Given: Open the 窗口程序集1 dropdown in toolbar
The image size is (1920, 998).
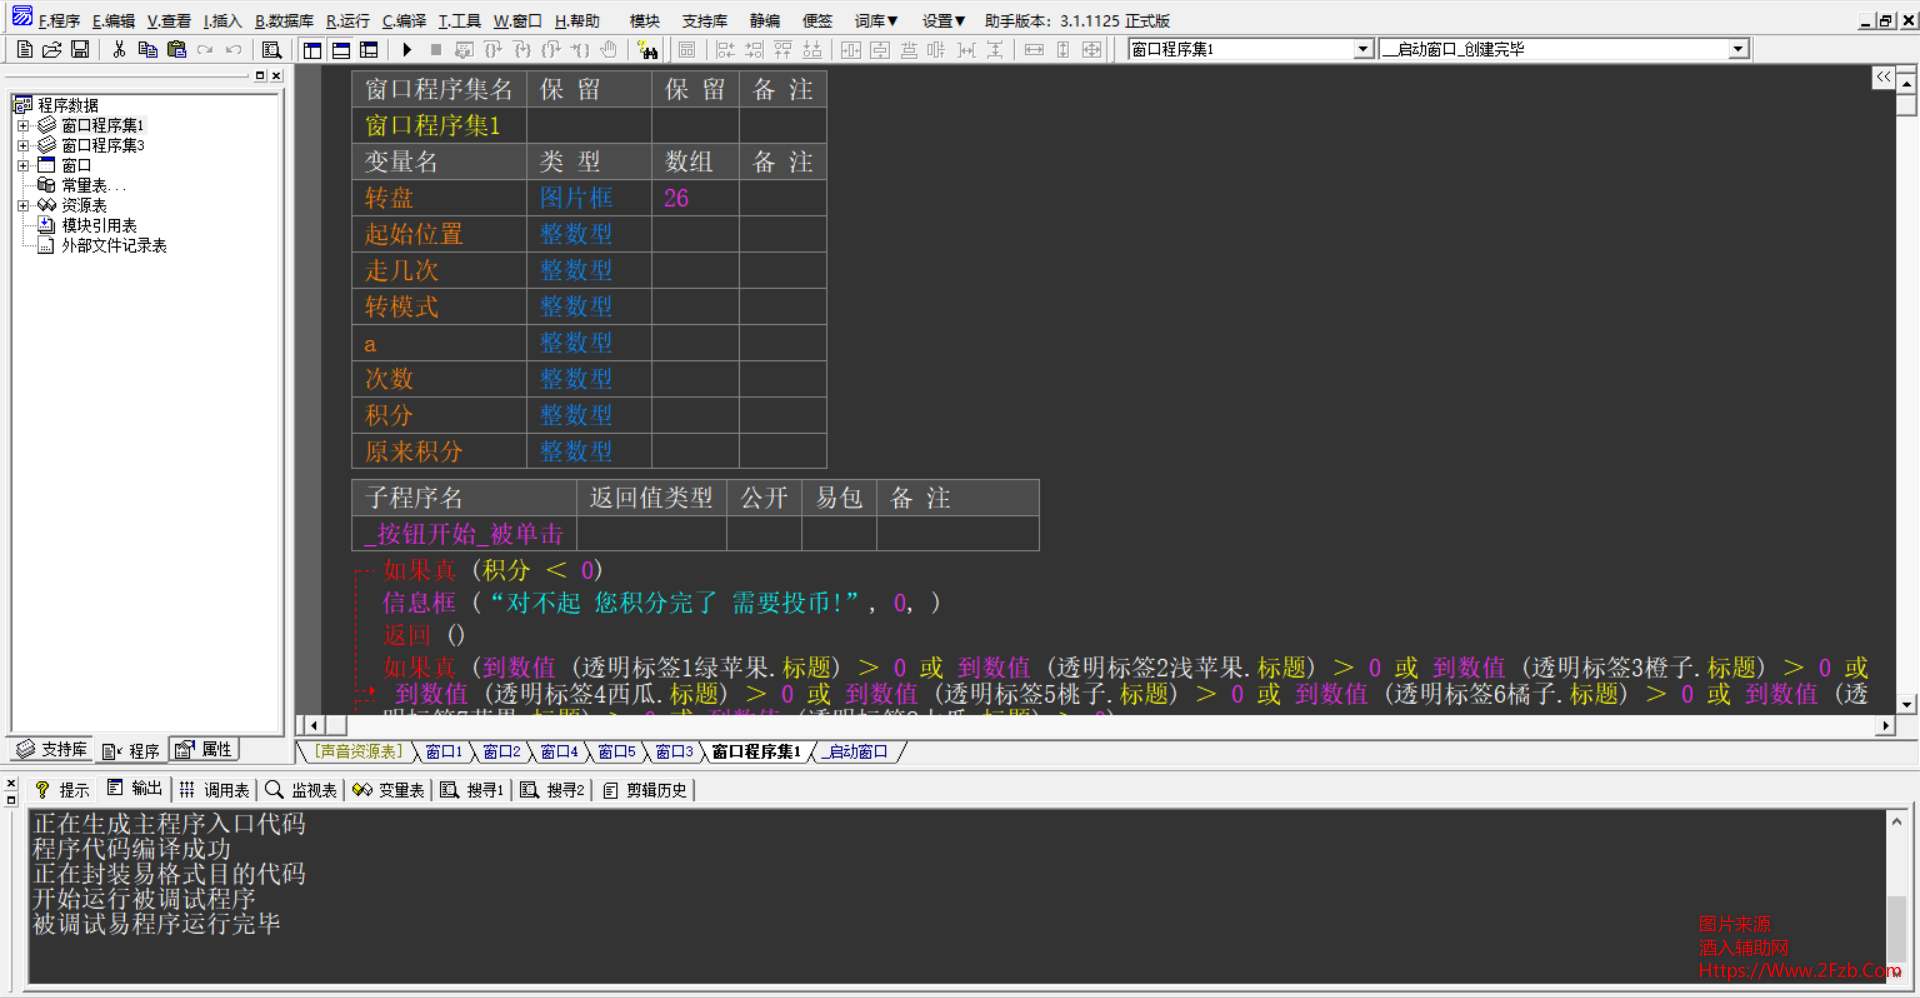Looking at the screenshot, I should [x=1362, y=49].
